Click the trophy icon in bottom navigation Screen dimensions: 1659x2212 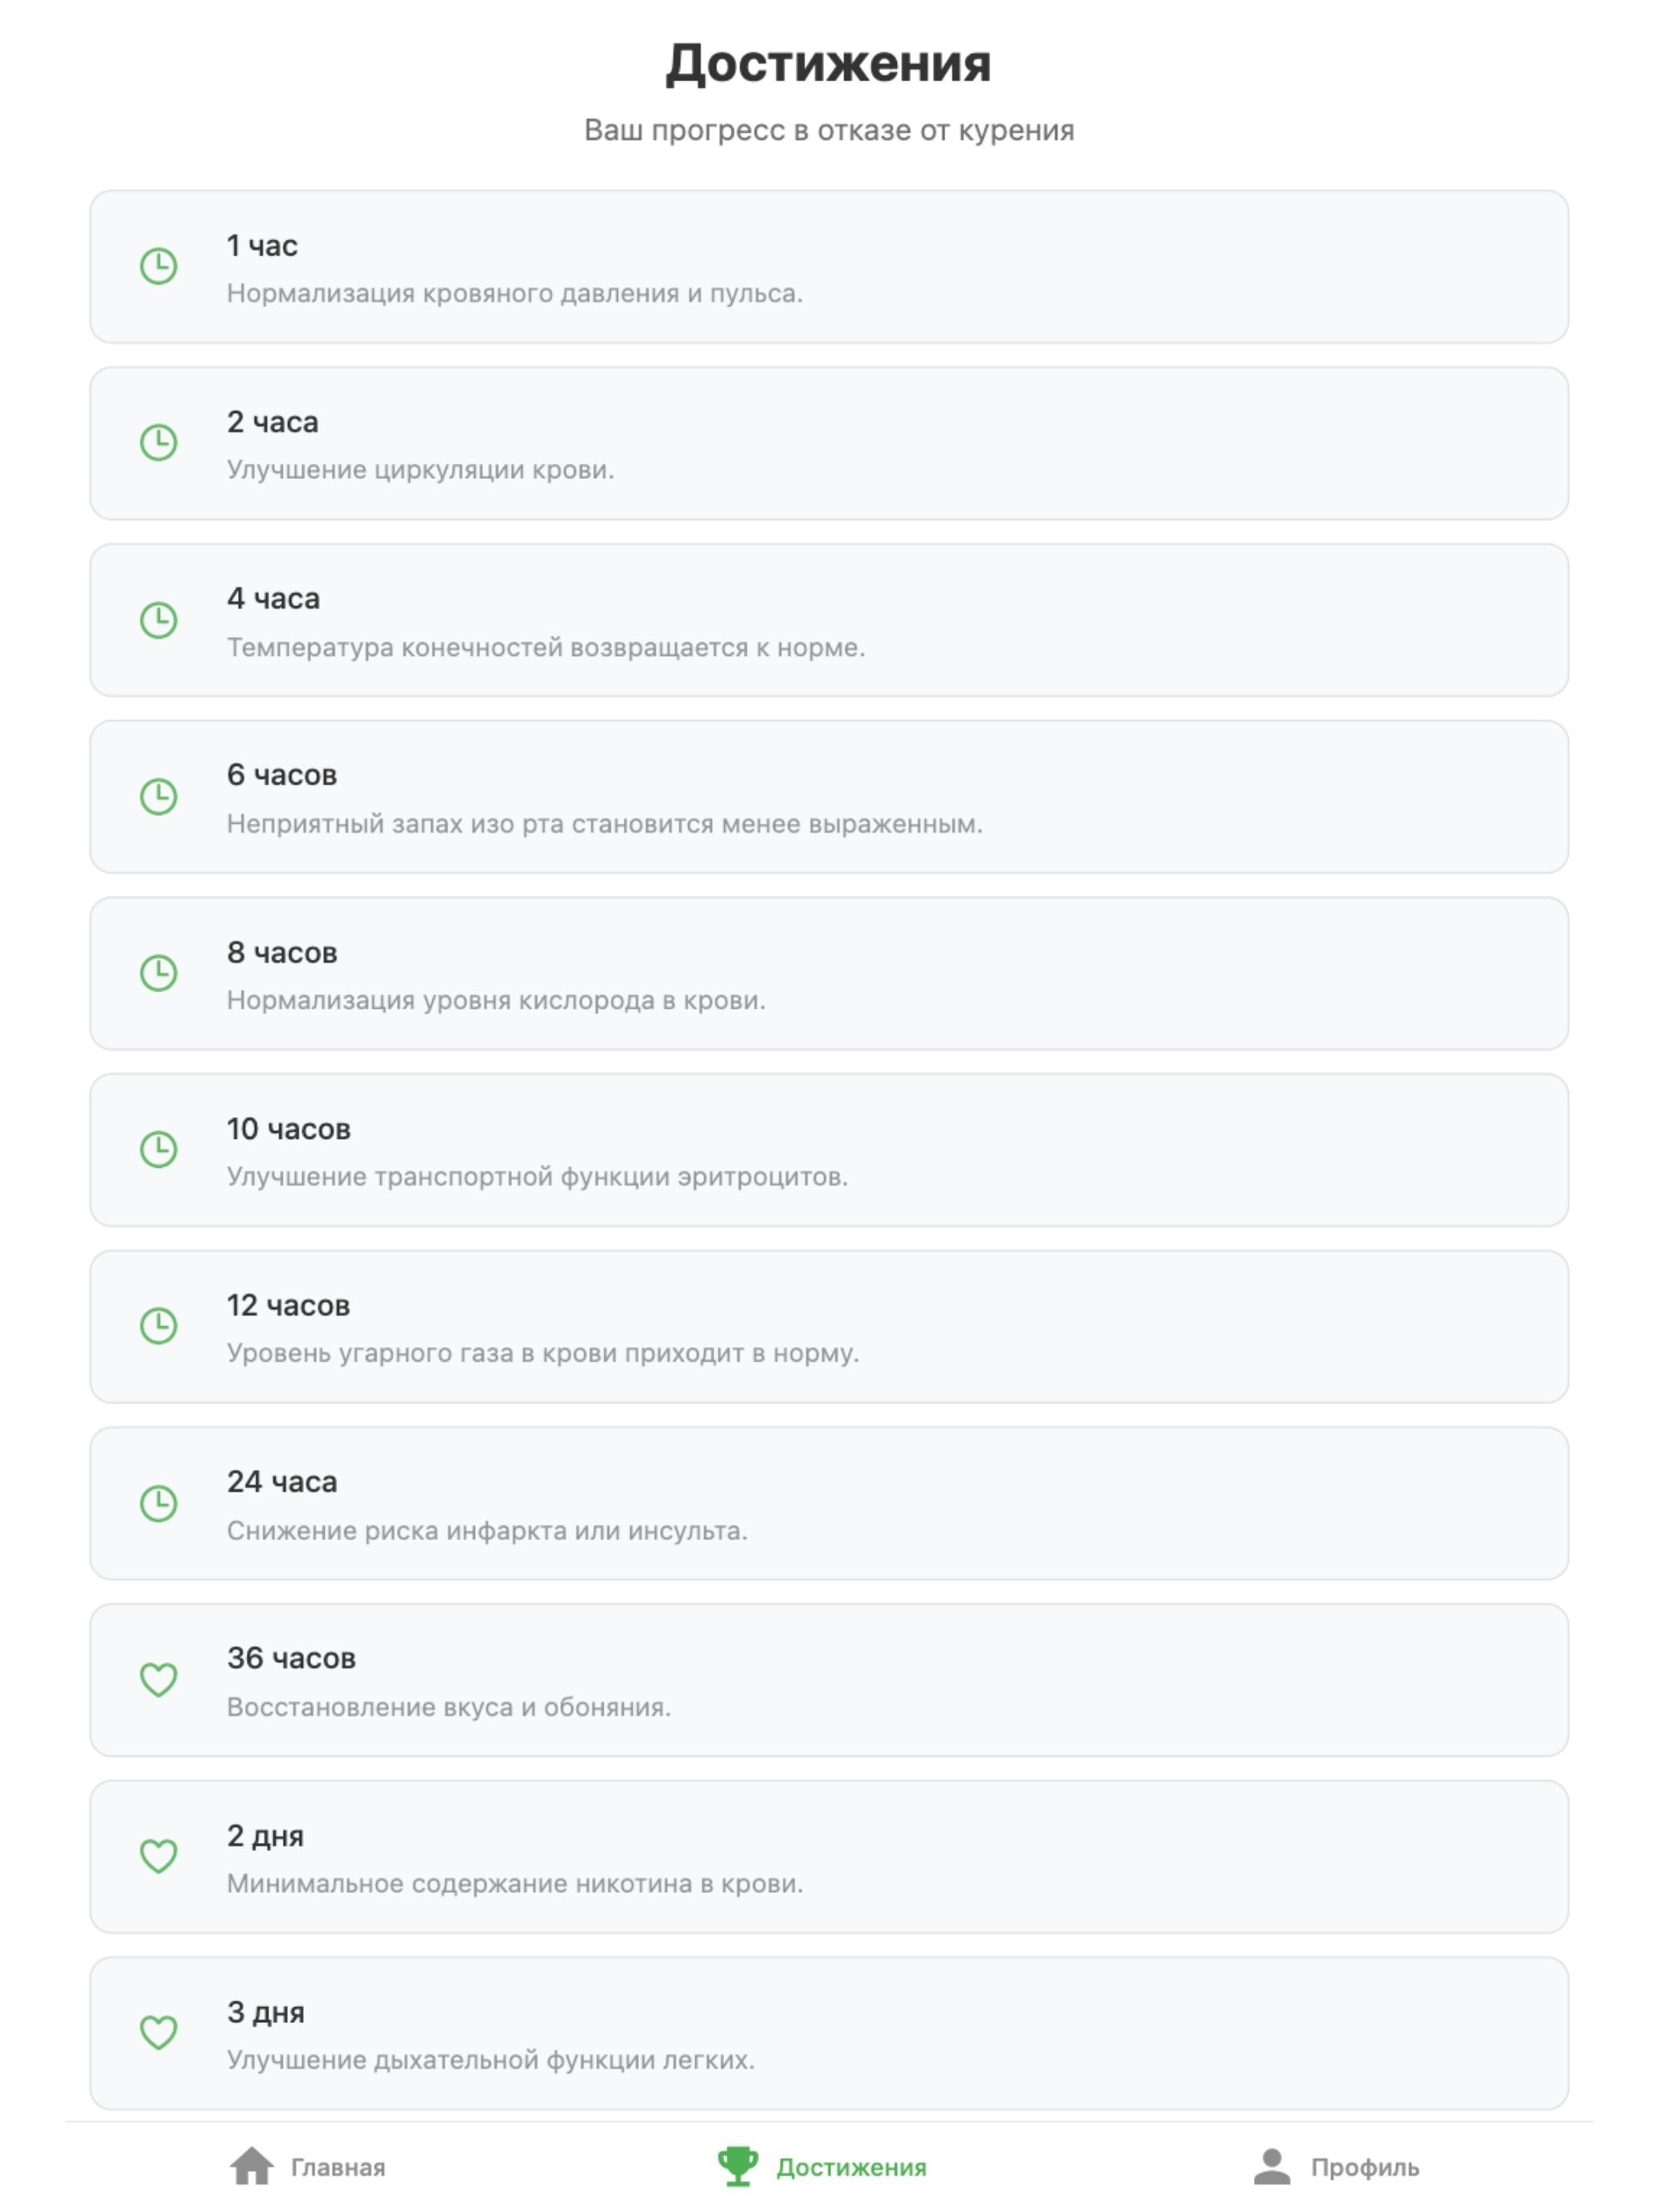point(738,2167)
